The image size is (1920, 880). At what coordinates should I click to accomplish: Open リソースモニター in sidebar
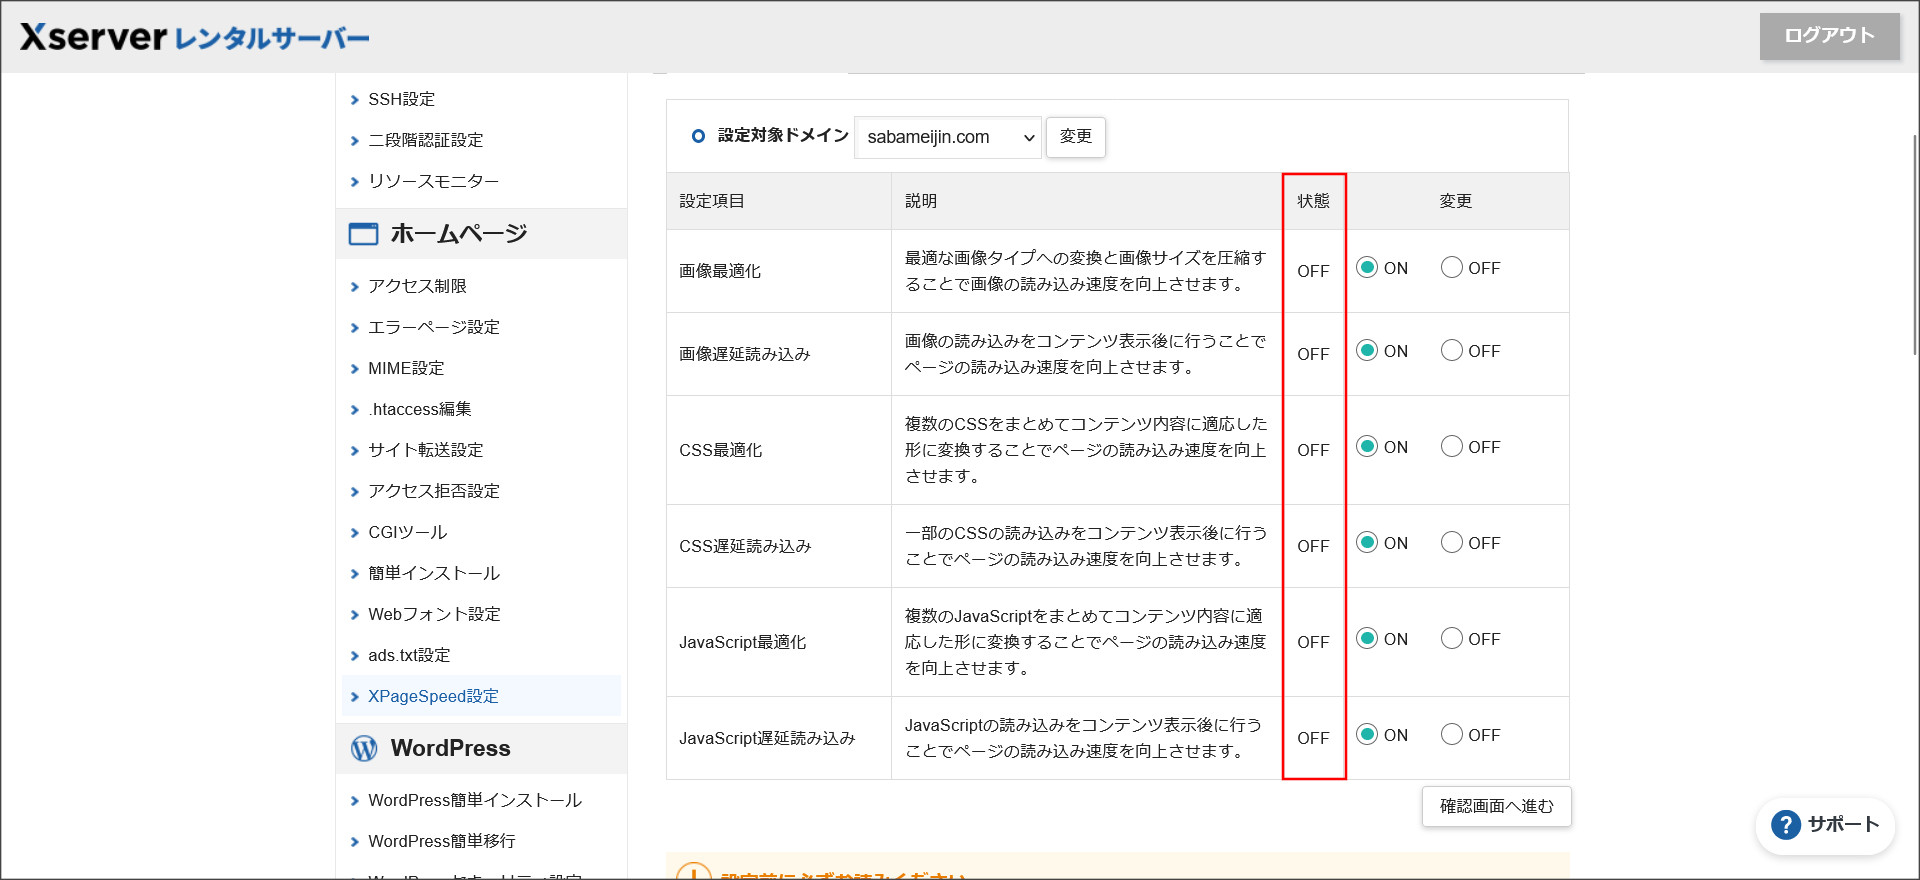(433, 181)
